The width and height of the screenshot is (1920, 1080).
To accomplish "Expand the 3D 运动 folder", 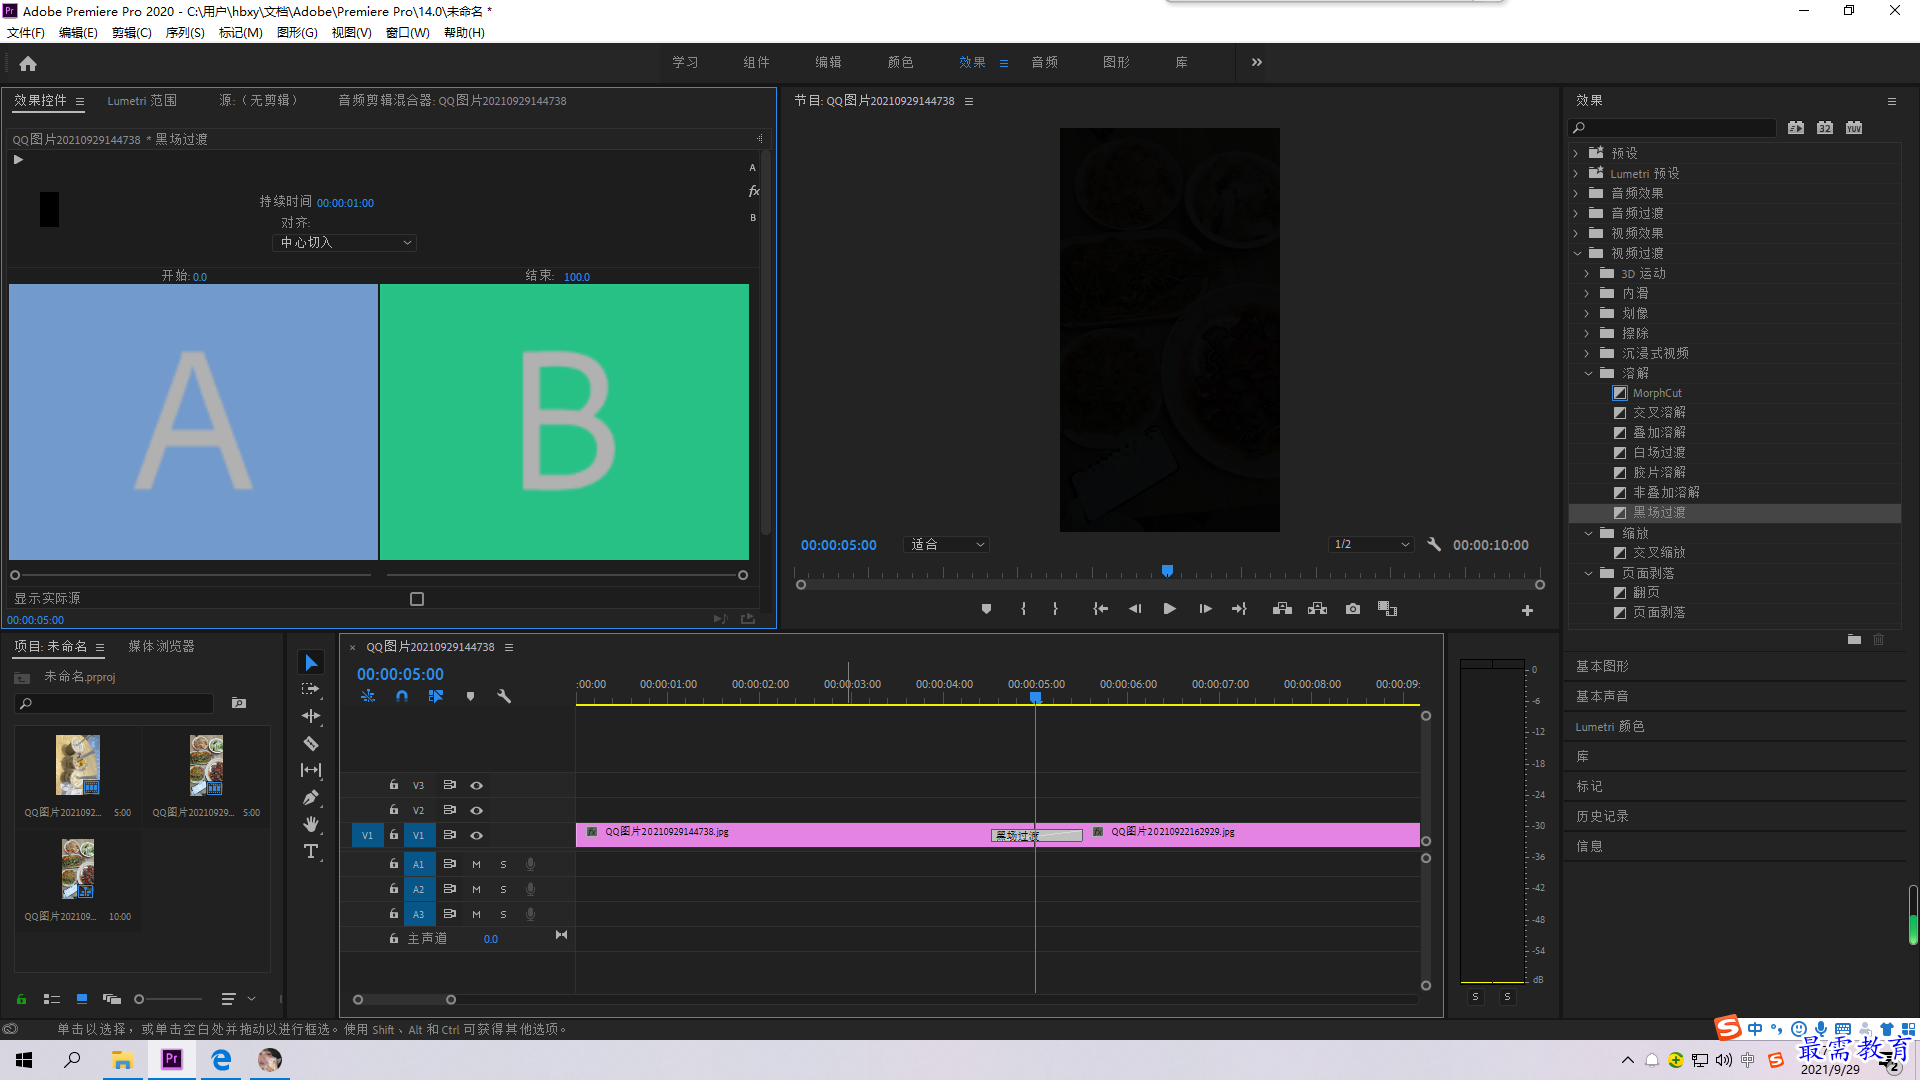I will (x=1587, y=273).
